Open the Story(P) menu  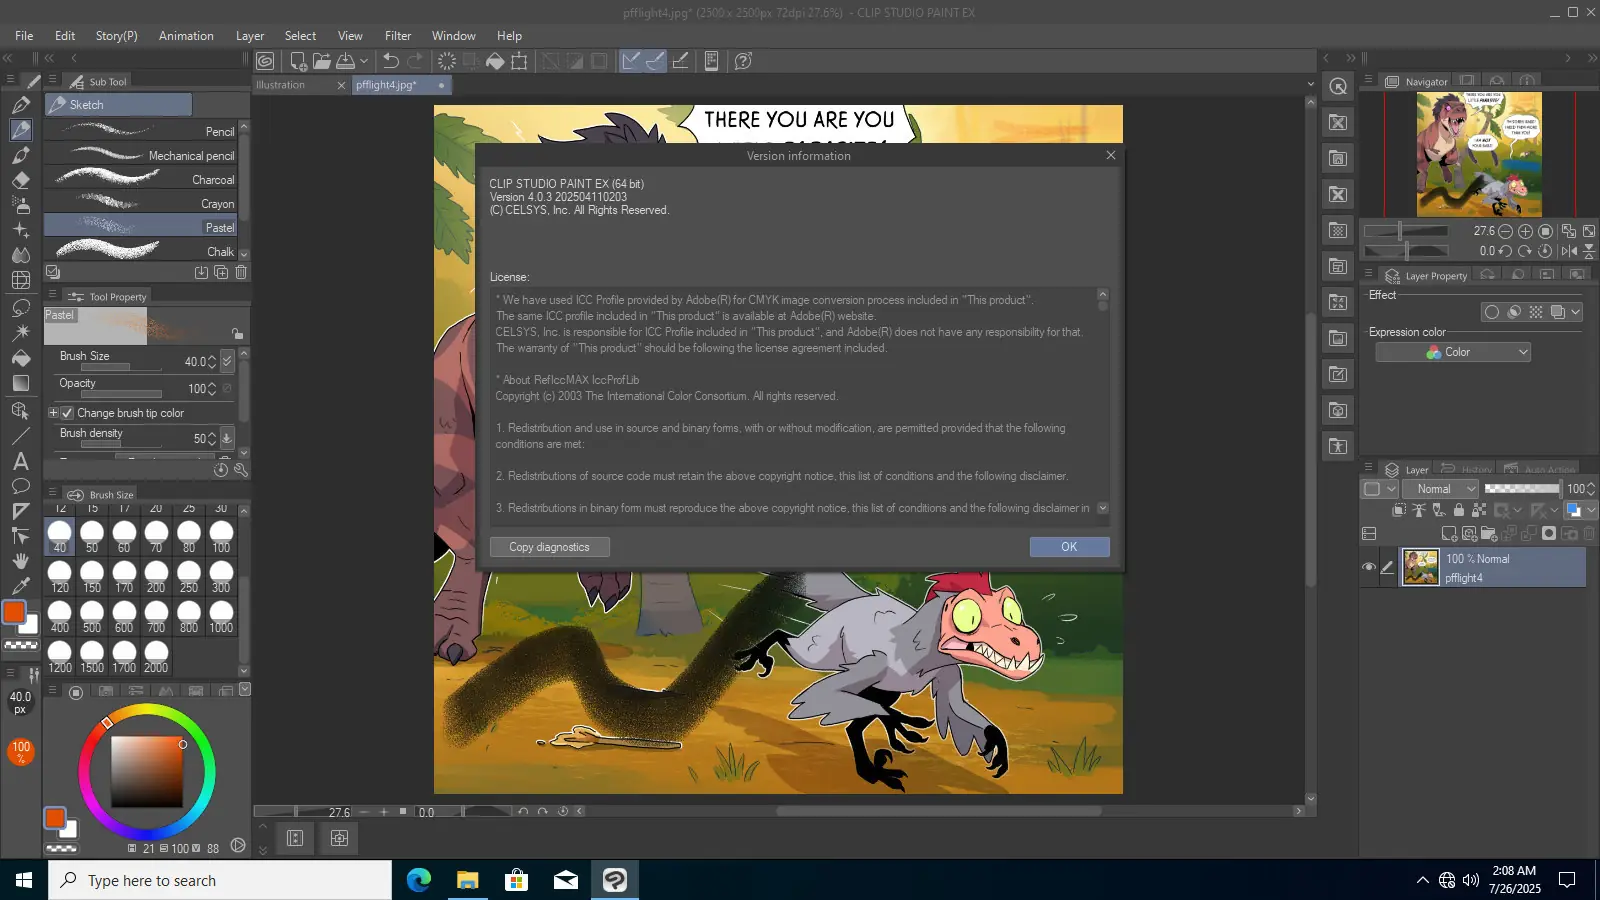pos(117,36)
